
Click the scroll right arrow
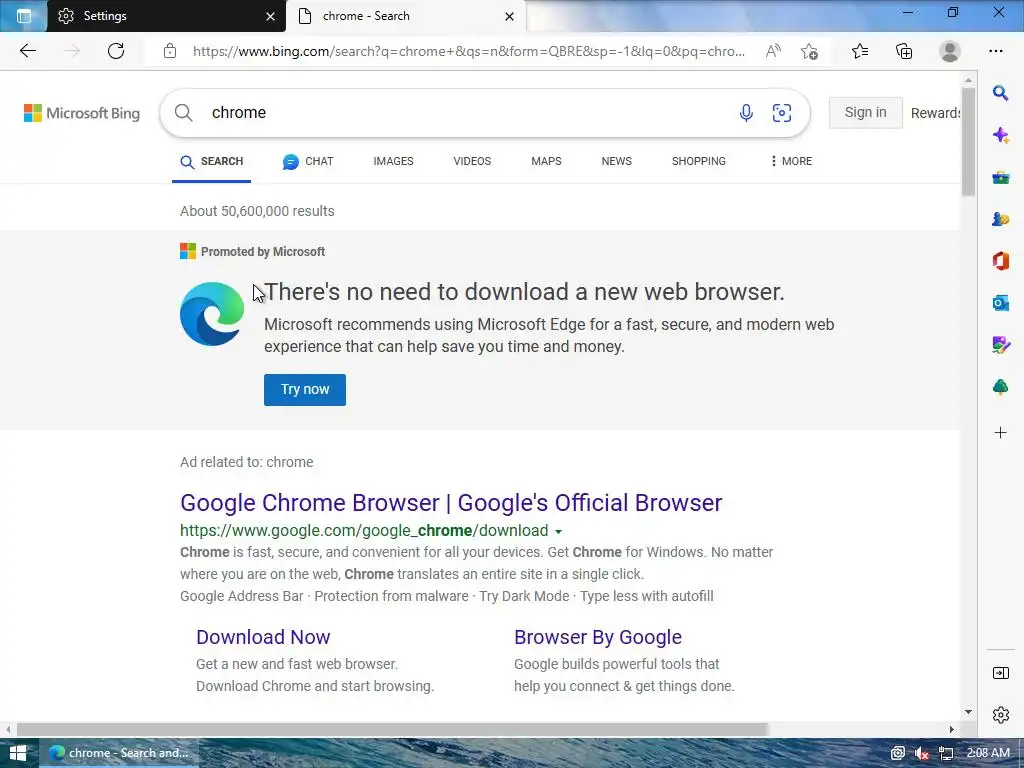click(952, 729)
